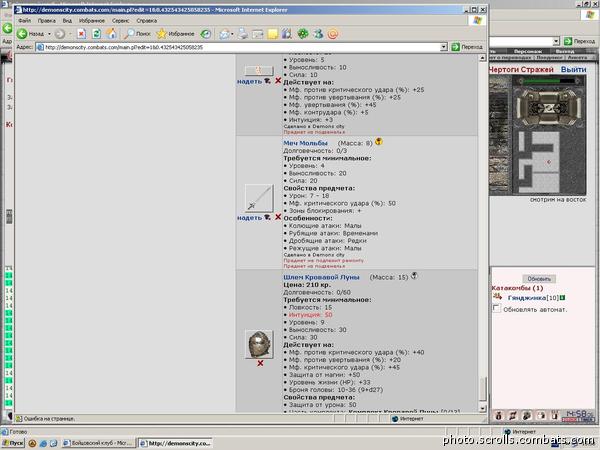Go back with the Назад button
The width and height of the screenshot is (600, 450).
31,34
